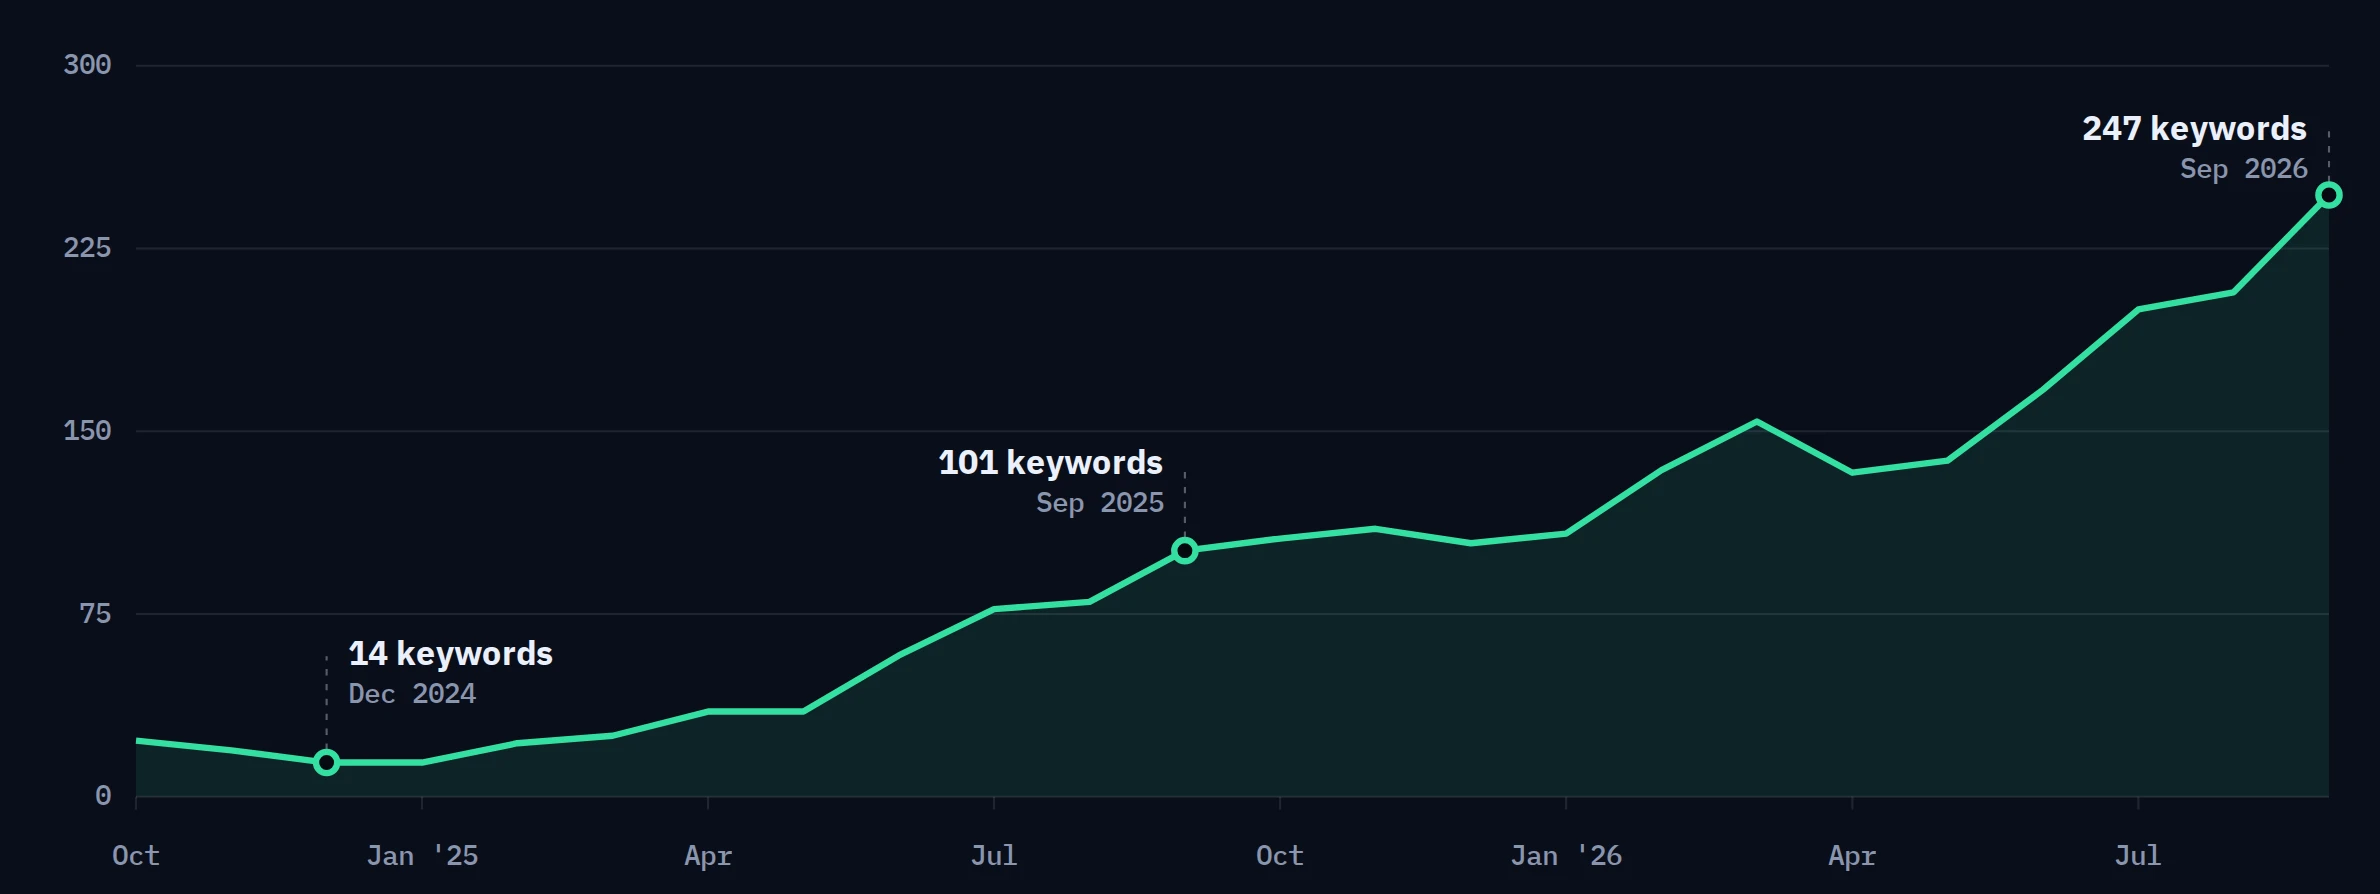Click the "Dec 2024" annotation date
Image resolution: width=2380 pixels, height=894 pixels.
pyautogui.click(x=412, y=694)
